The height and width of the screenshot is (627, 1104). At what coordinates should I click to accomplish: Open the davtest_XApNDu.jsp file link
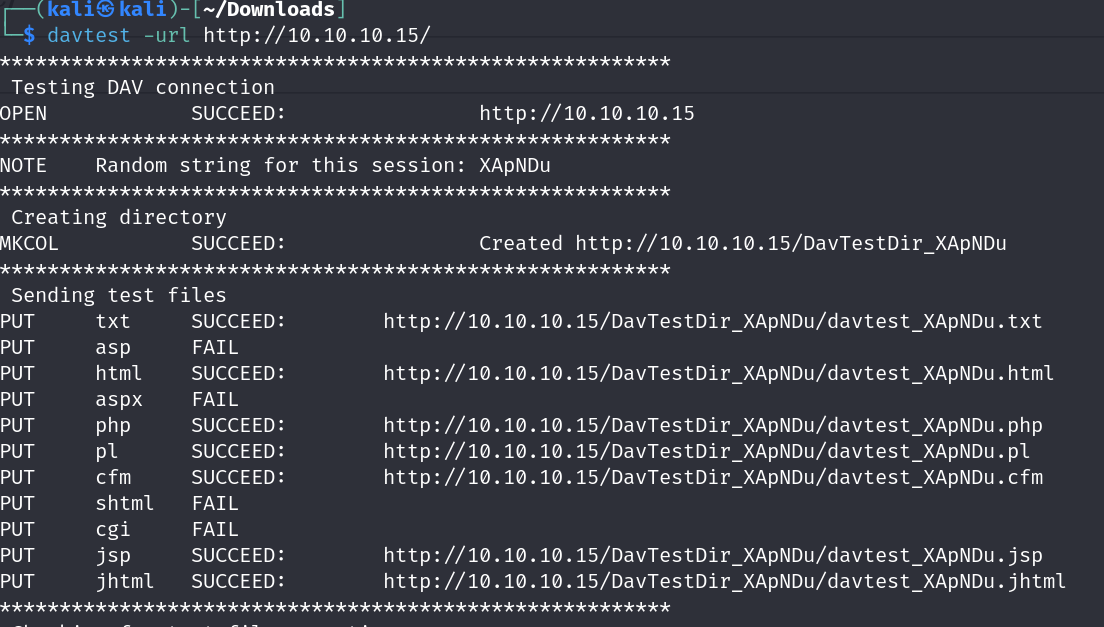(712, 555)
